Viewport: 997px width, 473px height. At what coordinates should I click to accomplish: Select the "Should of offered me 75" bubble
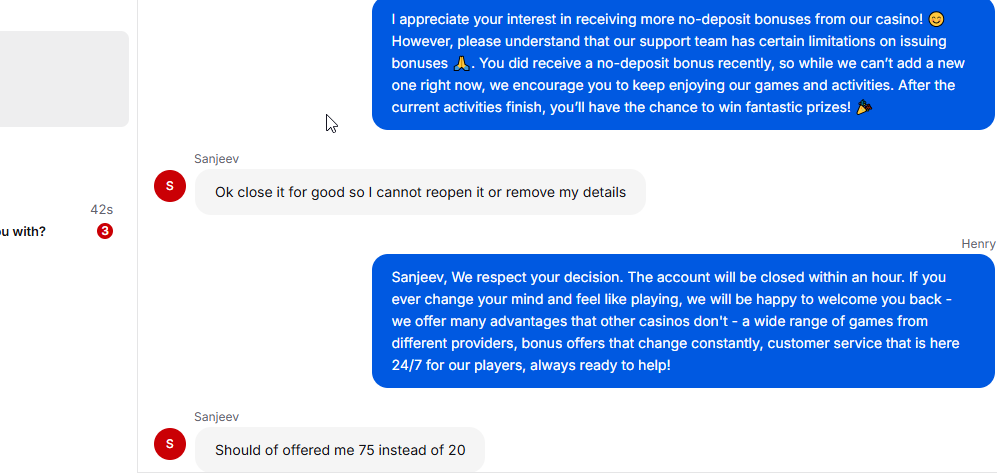[340, 450]
